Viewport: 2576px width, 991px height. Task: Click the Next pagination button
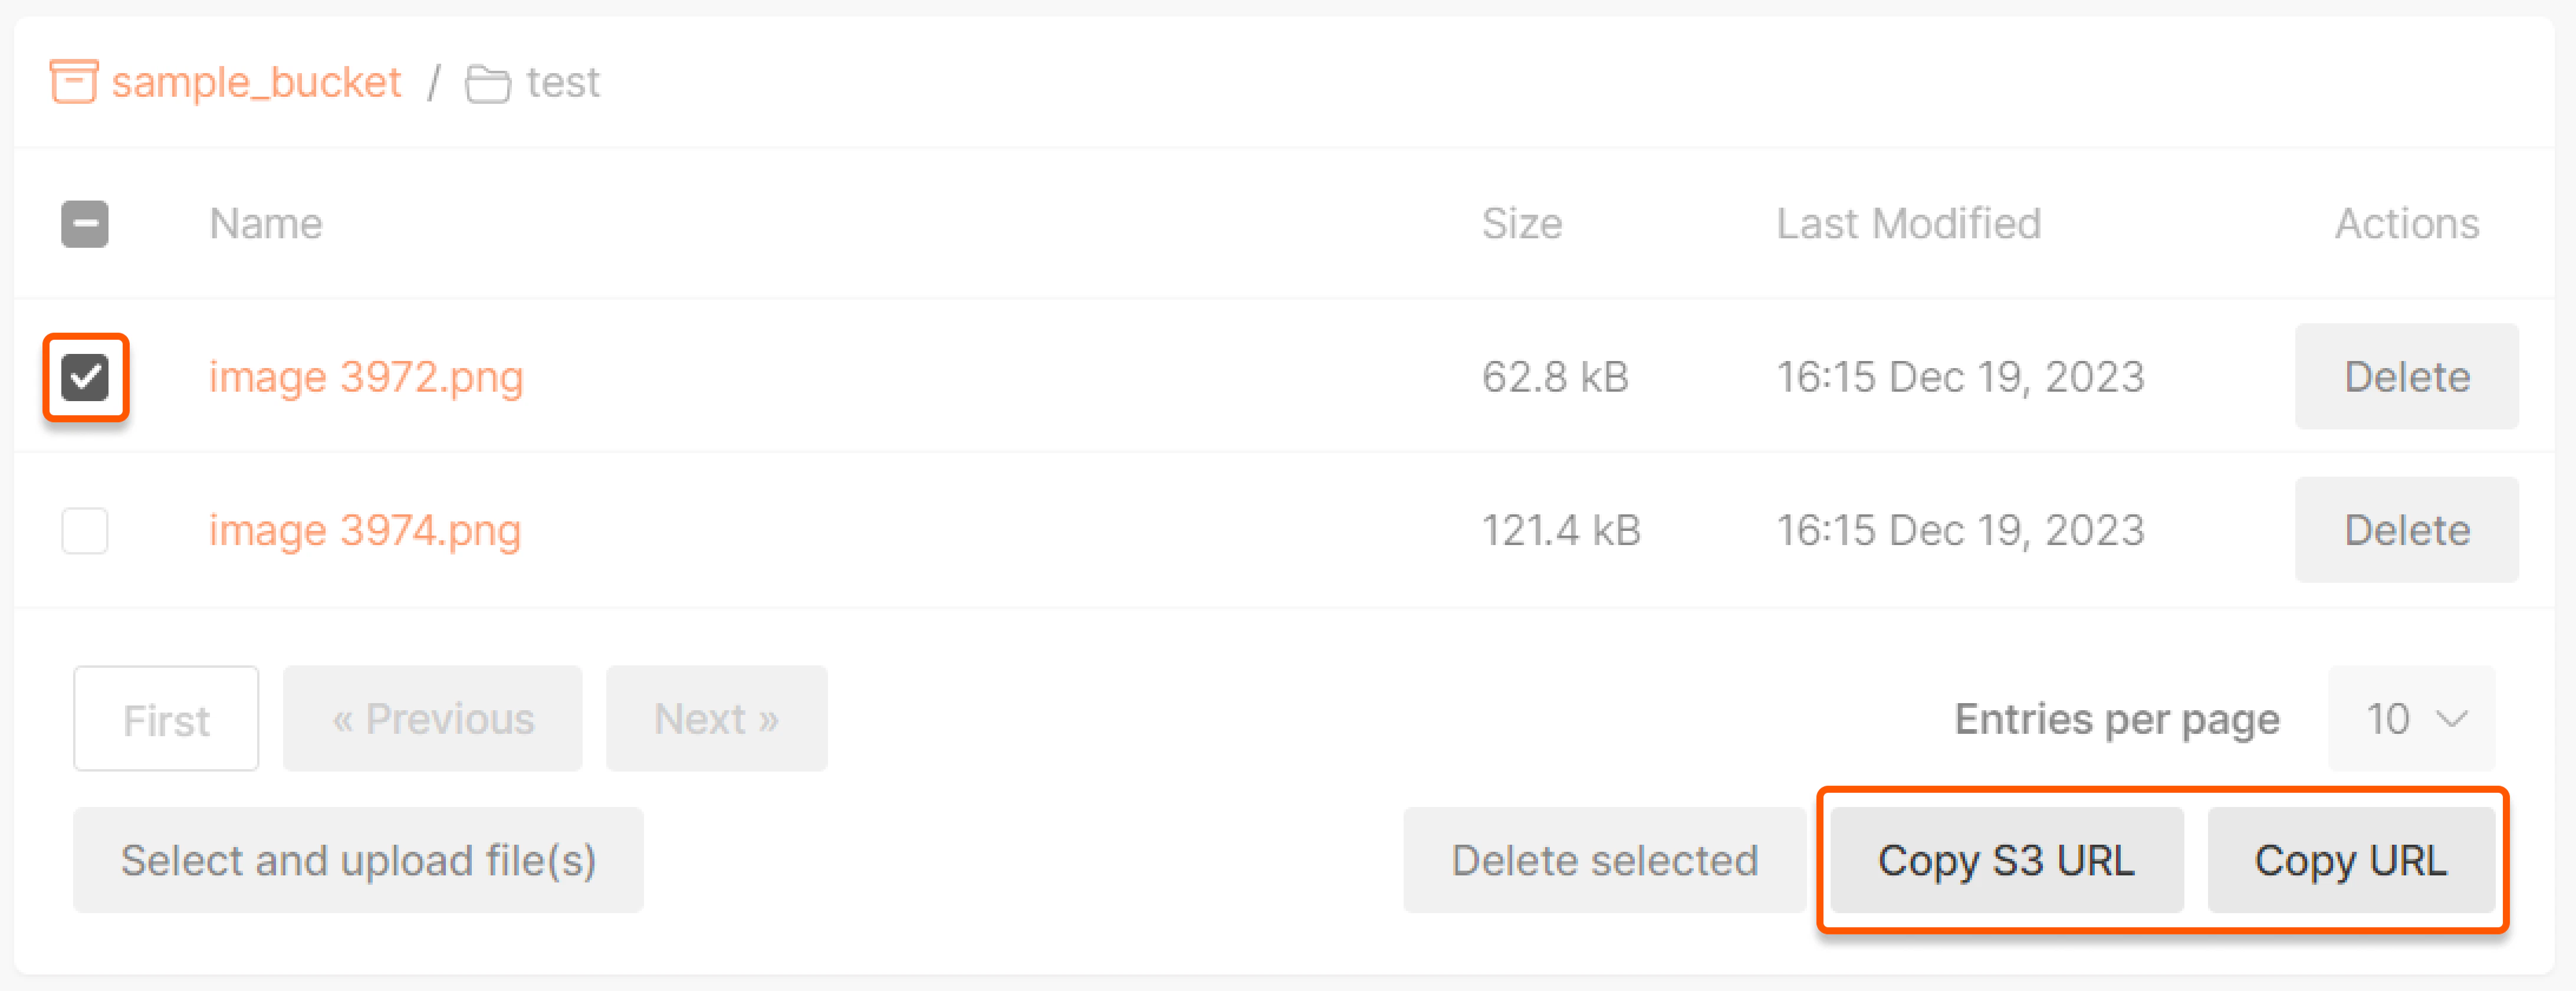point(716,718)
